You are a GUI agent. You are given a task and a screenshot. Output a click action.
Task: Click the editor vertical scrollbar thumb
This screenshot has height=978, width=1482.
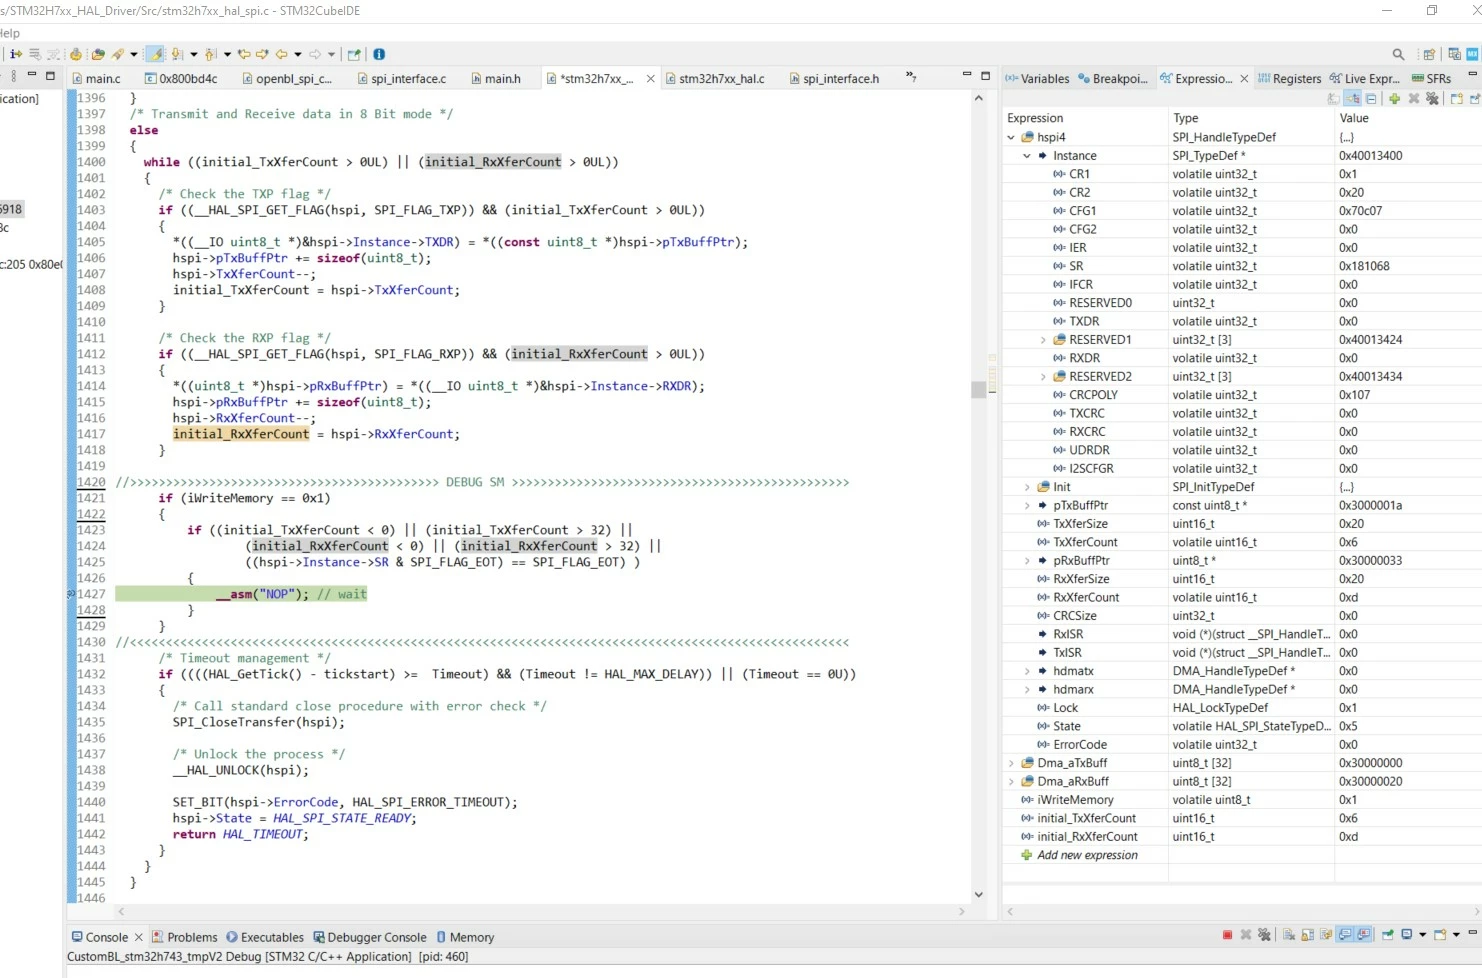[978, 390]
